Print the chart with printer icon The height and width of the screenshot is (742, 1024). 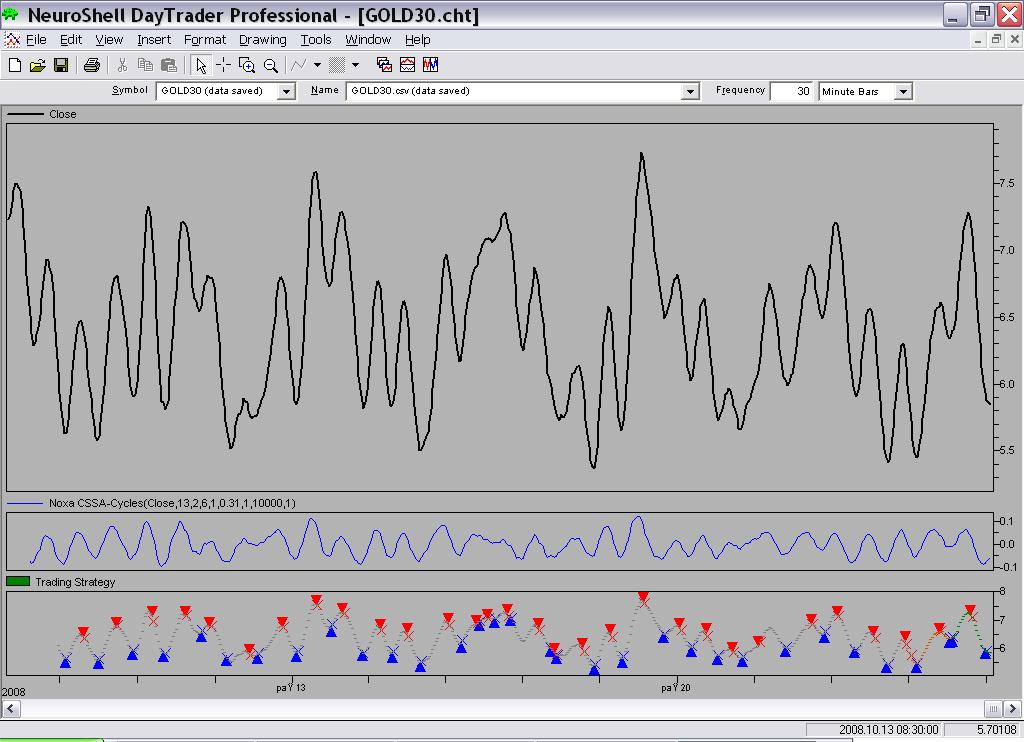(91, 65)
